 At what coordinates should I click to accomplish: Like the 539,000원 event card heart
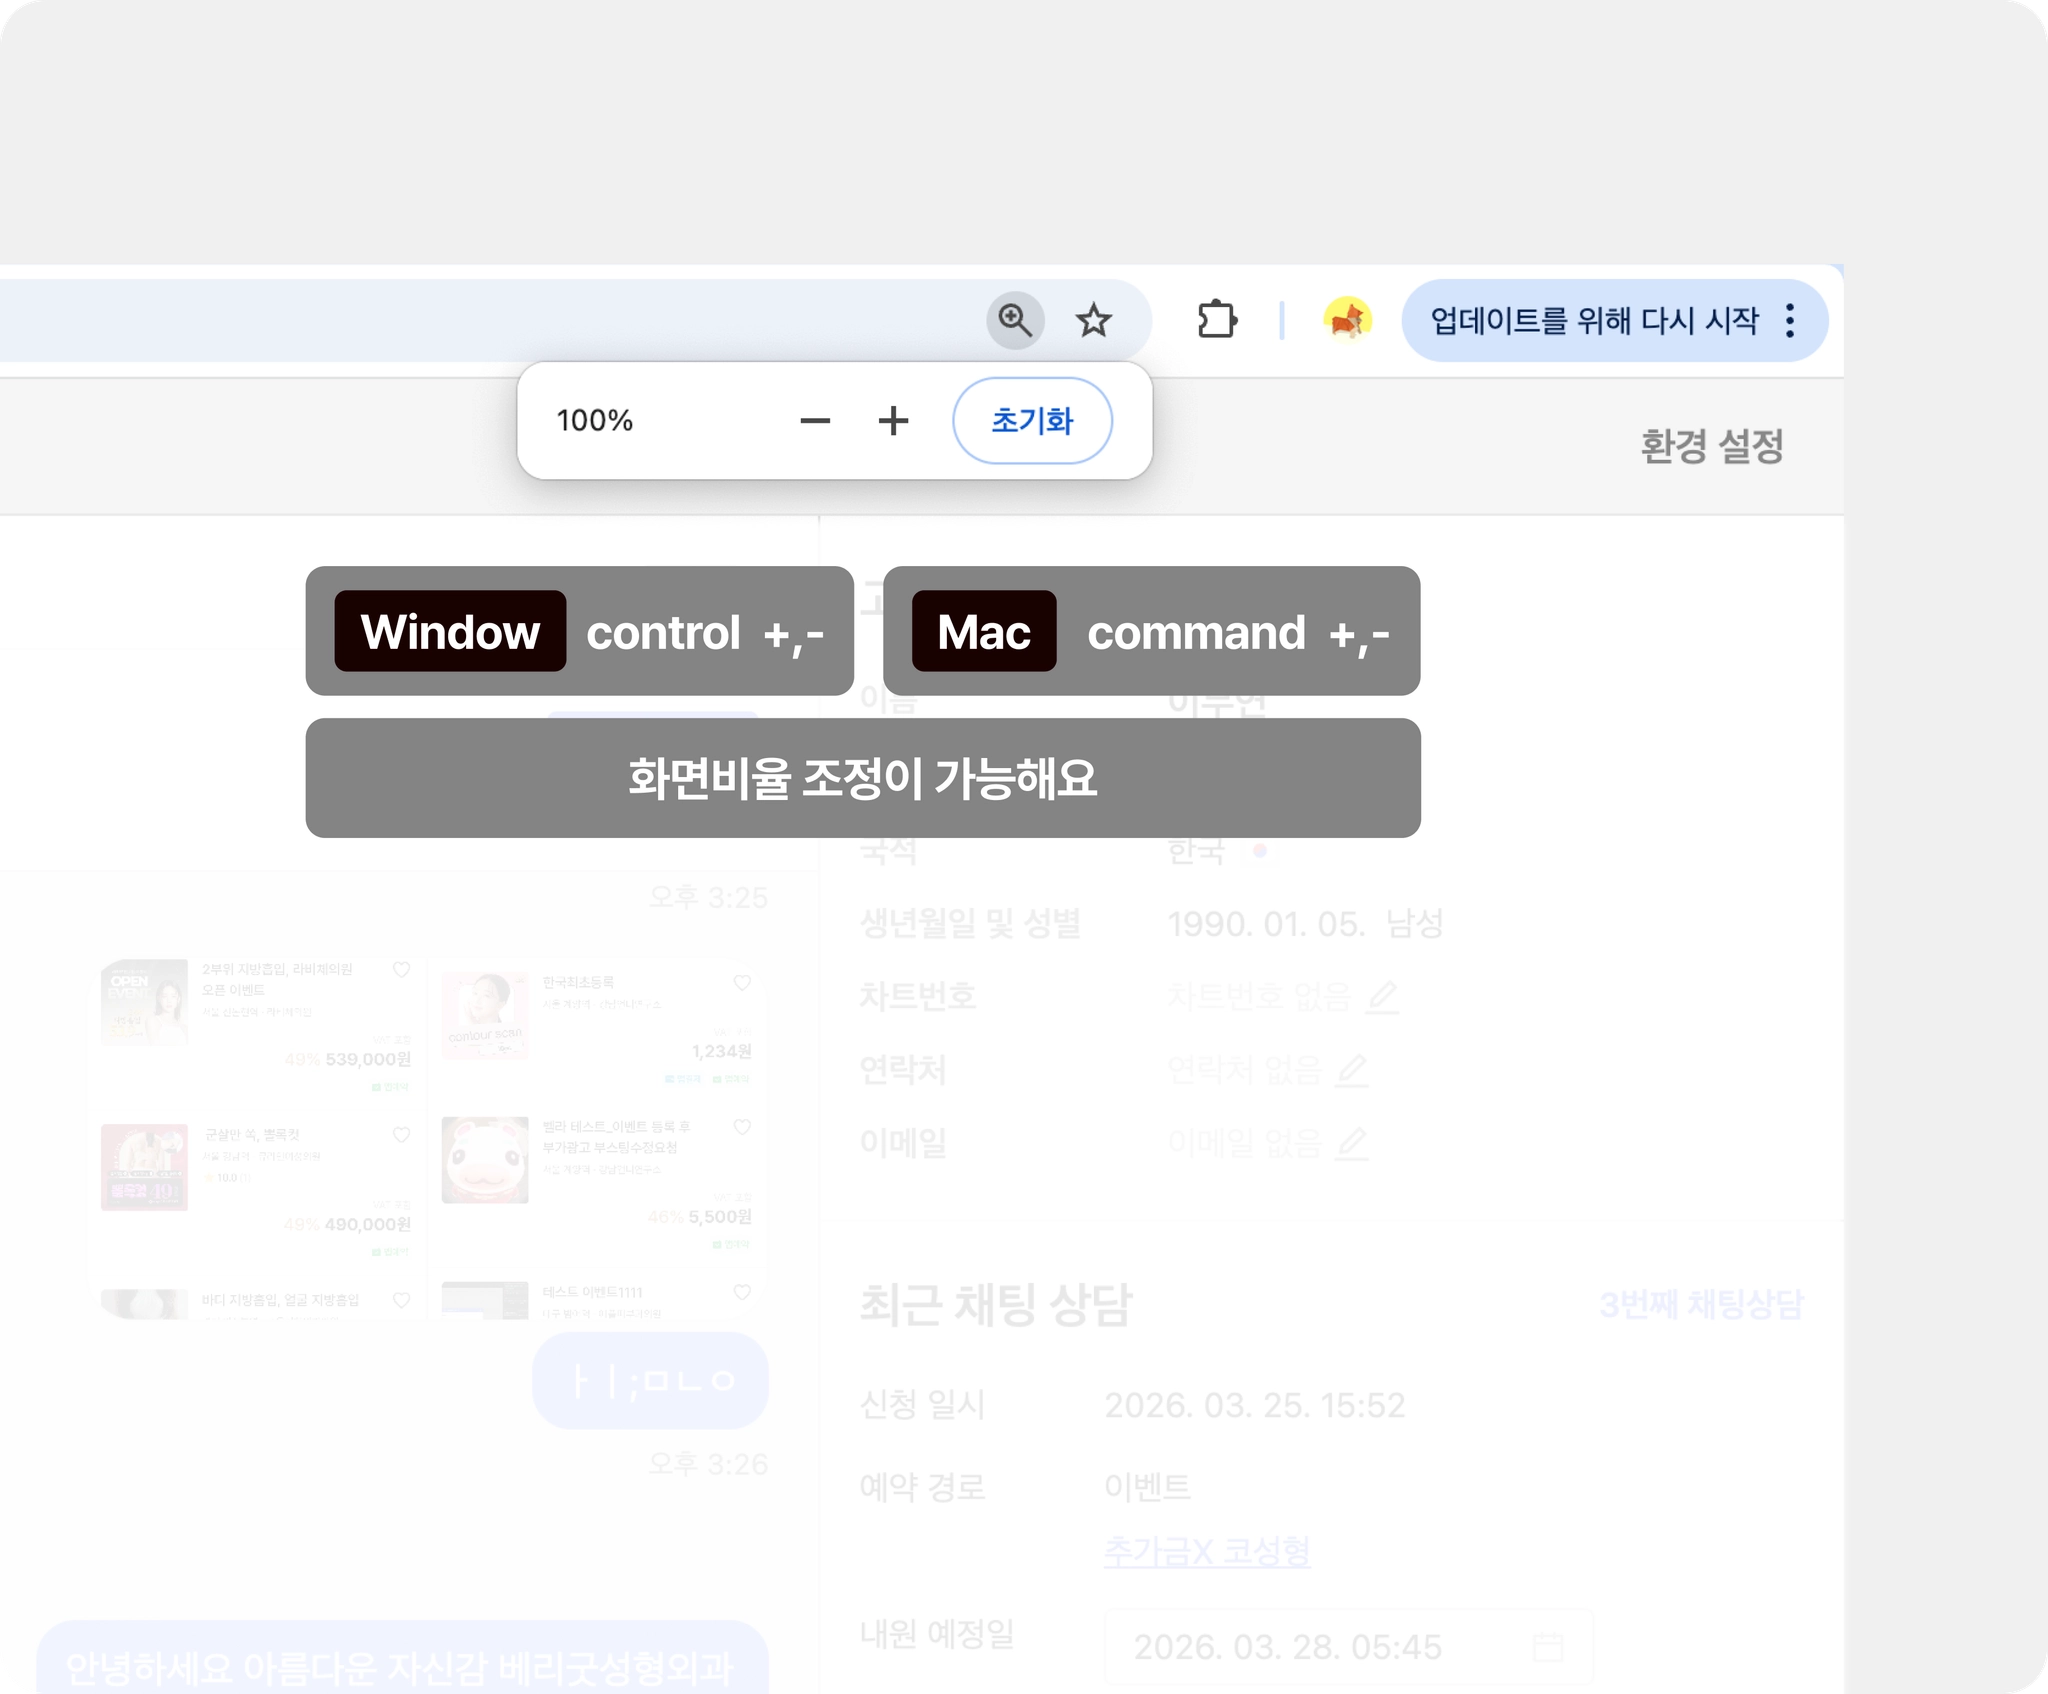401,969
